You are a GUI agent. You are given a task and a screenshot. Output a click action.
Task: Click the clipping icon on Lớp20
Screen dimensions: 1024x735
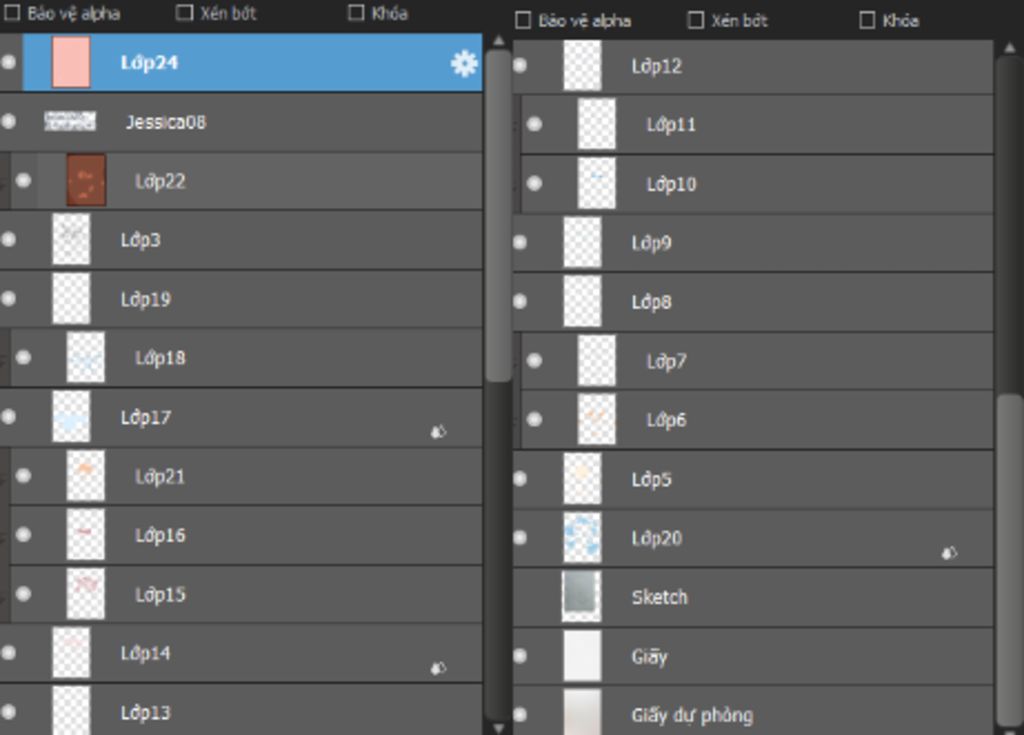coord(949,553)
